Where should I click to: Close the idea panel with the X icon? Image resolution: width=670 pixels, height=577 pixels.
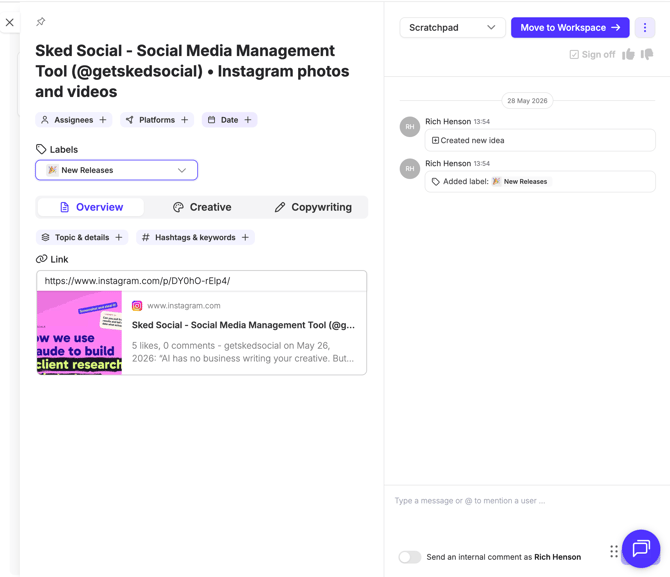click(9, 22)
